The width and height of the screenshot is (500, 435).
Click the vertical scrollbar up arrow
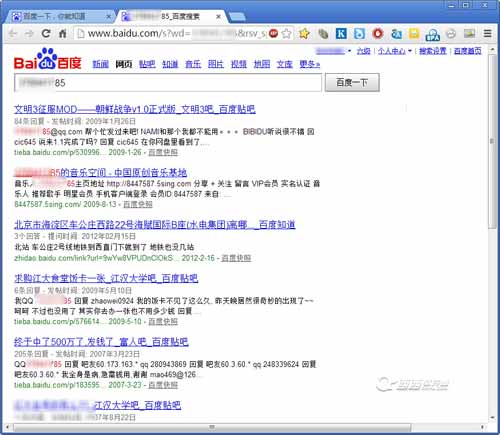(492, 50)
